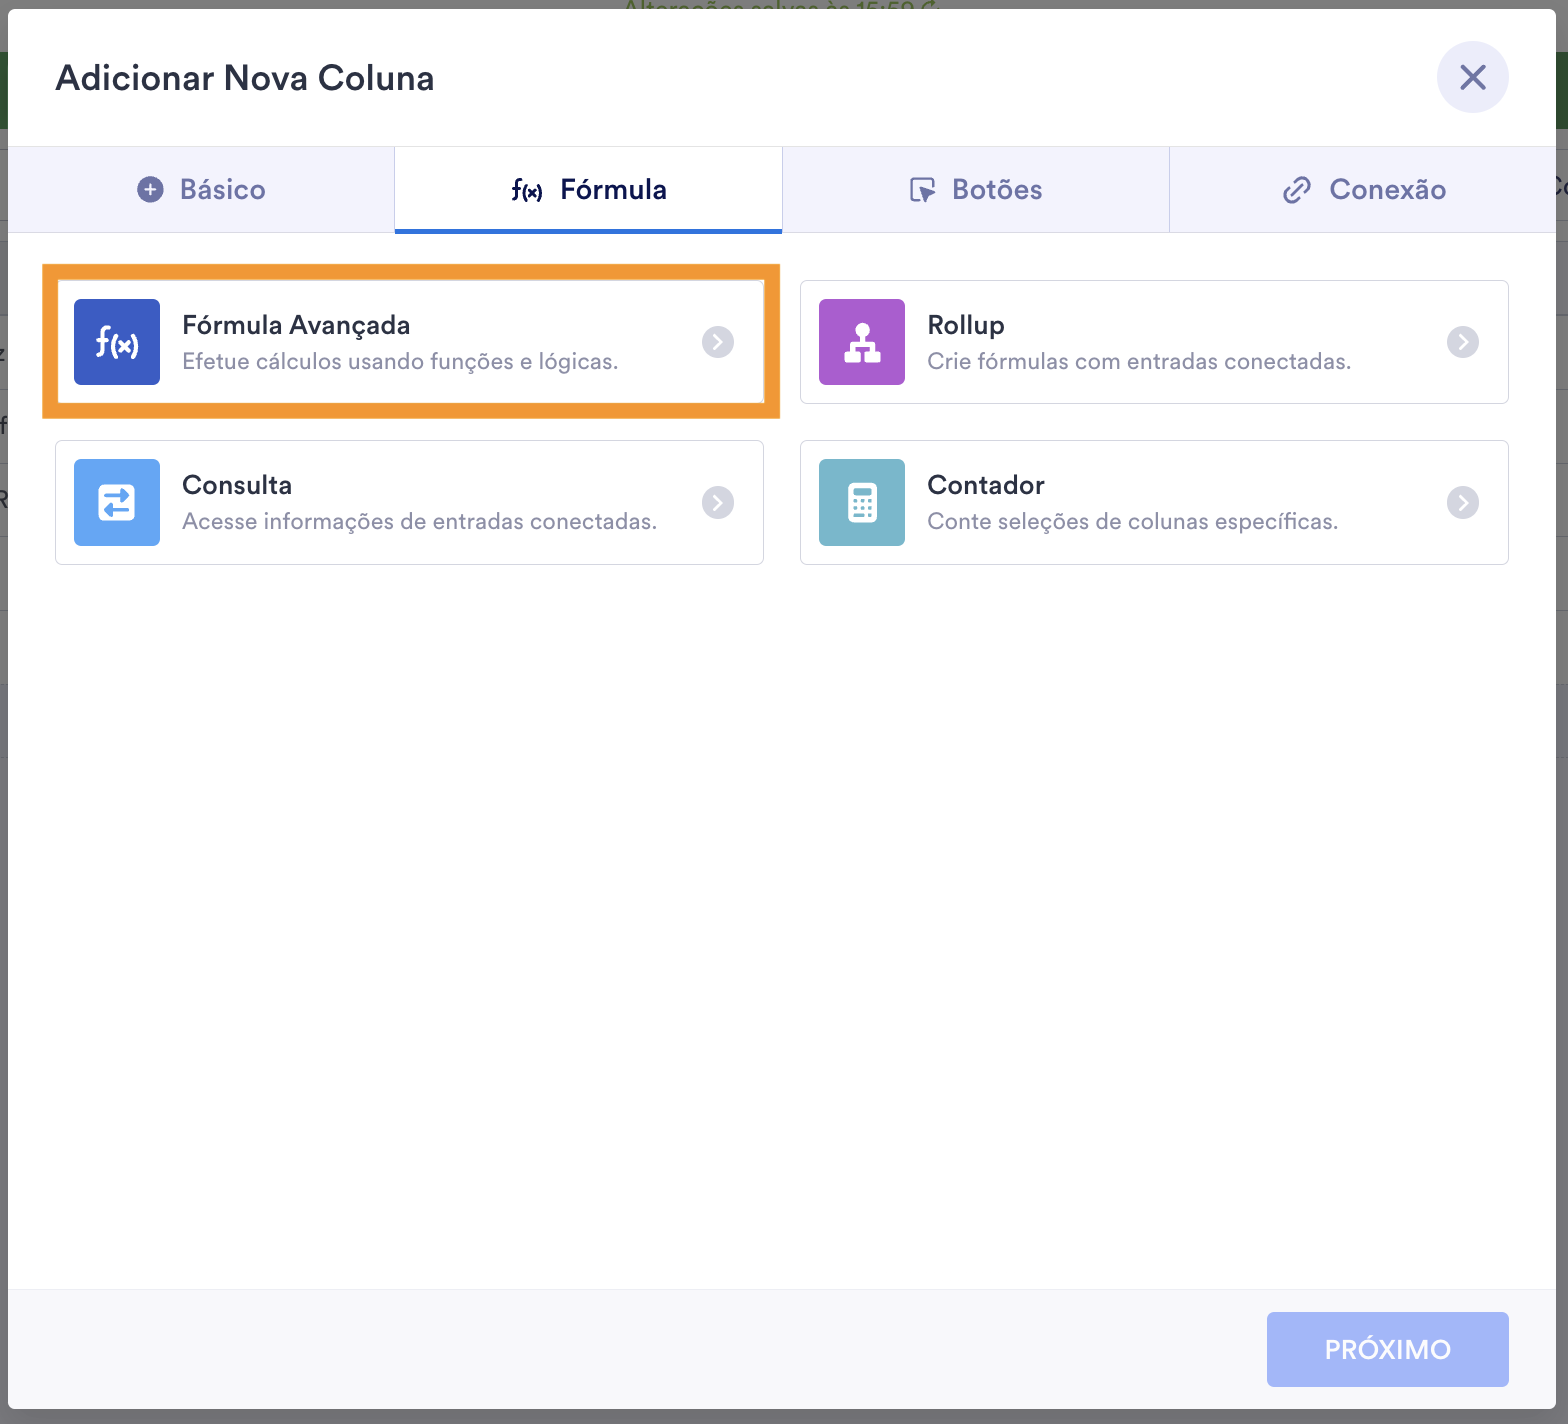This screenshot has height=1424, width=1568.
Task: Click the purple Rollup hierarchy icon
Action: tap(862, 342)
